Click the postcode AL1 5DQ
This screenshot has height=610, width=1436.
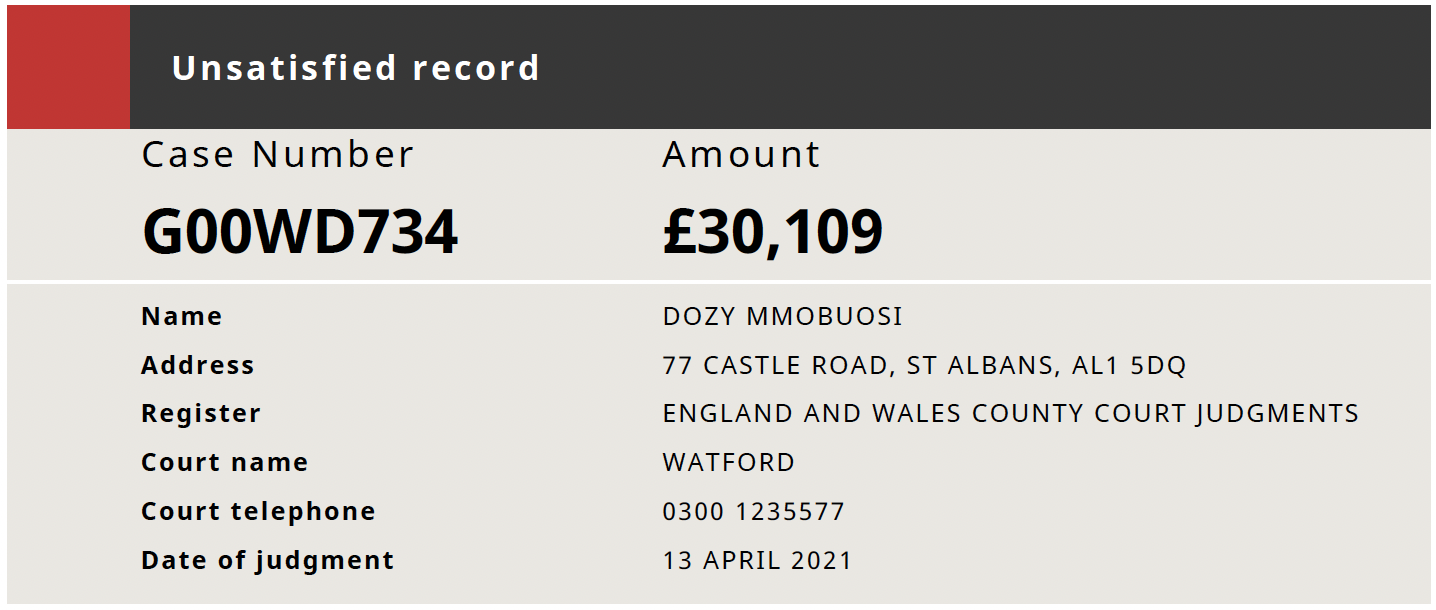[x=1129, y=366]
